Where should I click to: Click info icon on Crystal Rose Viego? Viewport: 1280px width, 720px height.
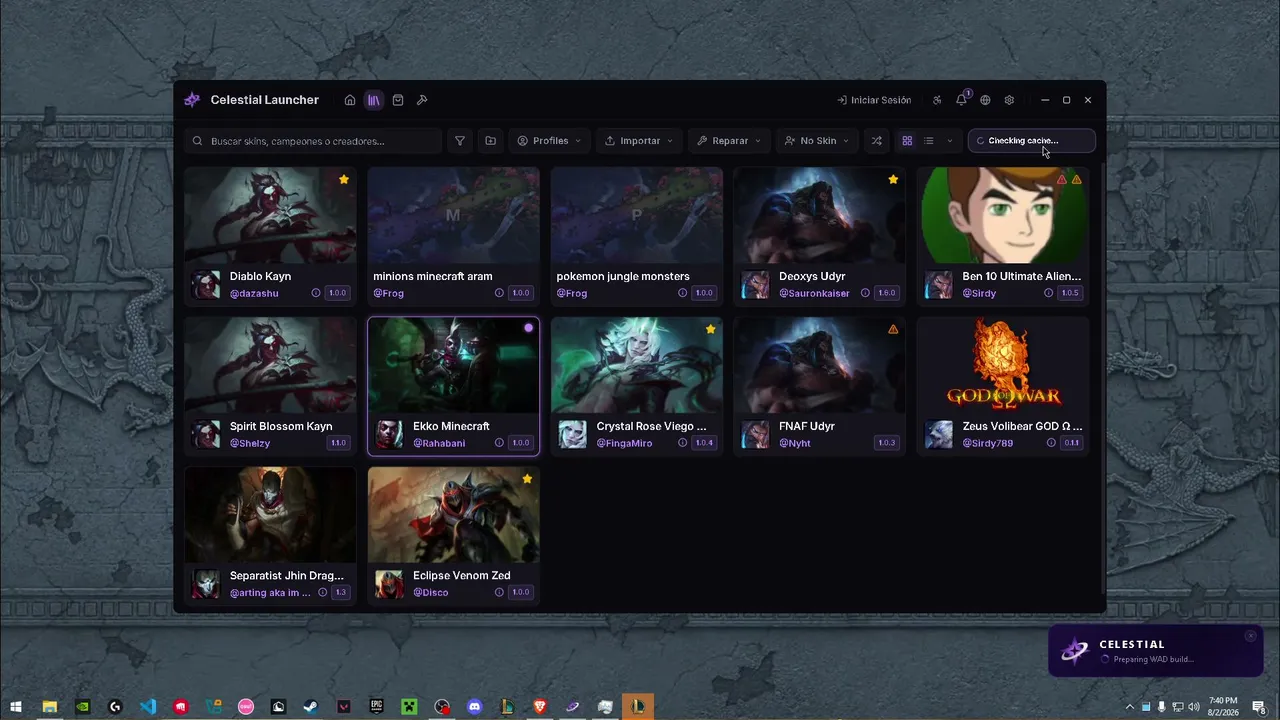[683, 443]
